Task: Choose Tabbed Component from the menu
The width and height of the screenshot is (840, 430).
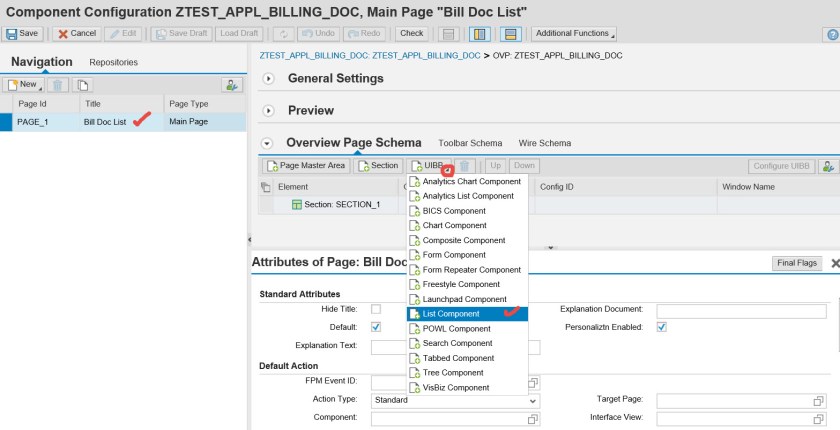Action: click(467, 358)
